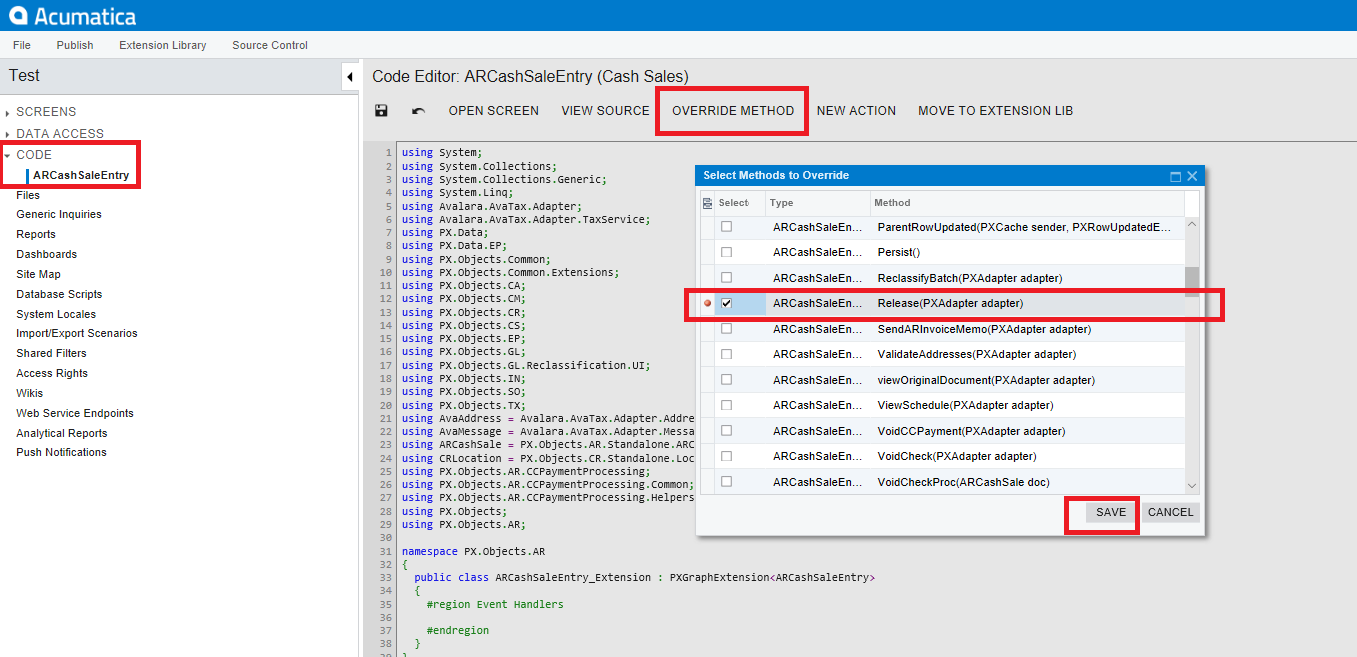This screenshot has height=657, width=1357.
Task: Click OPEN SCREEN in the toolbar
Action: point(493,111)
